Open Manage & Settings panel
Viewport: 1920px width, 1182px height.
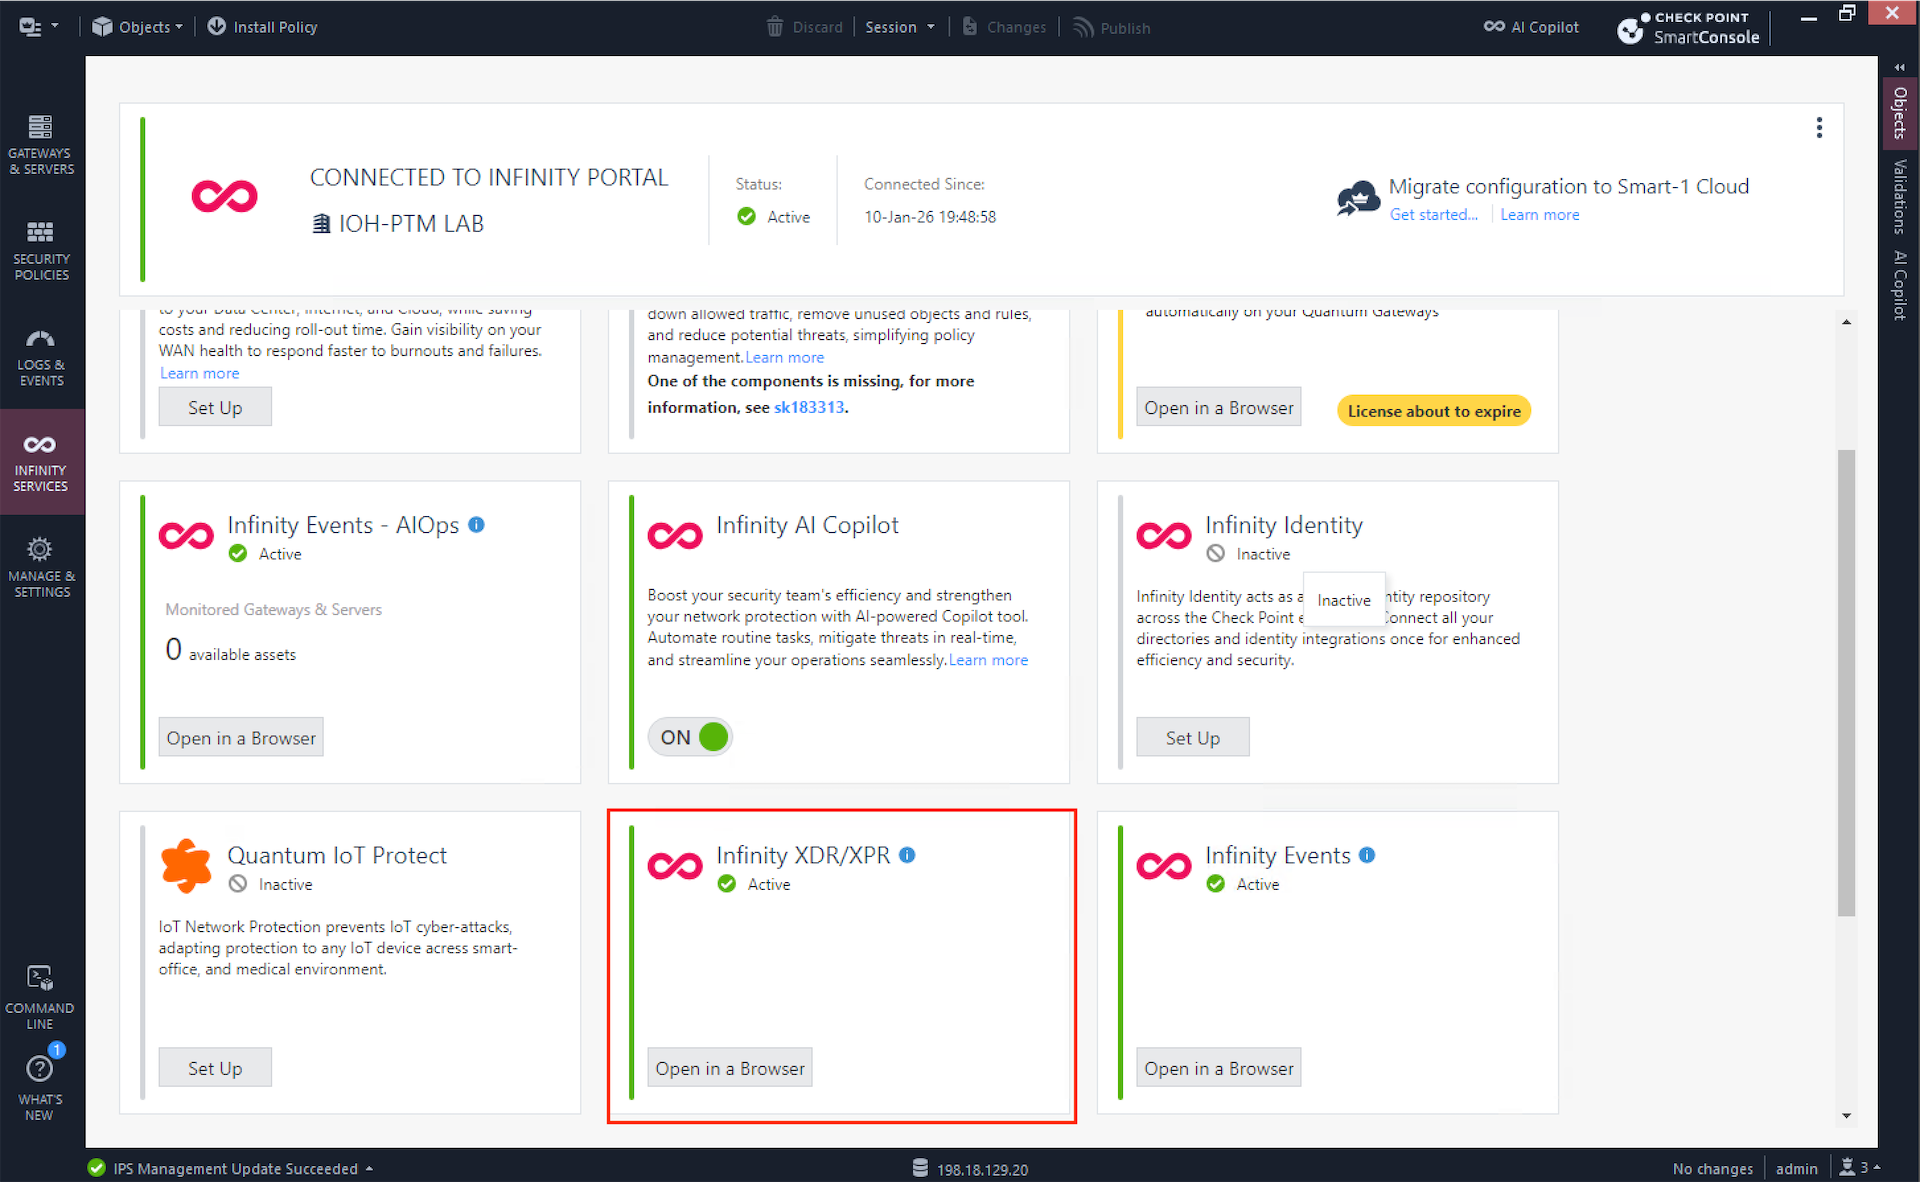point(40,567)
